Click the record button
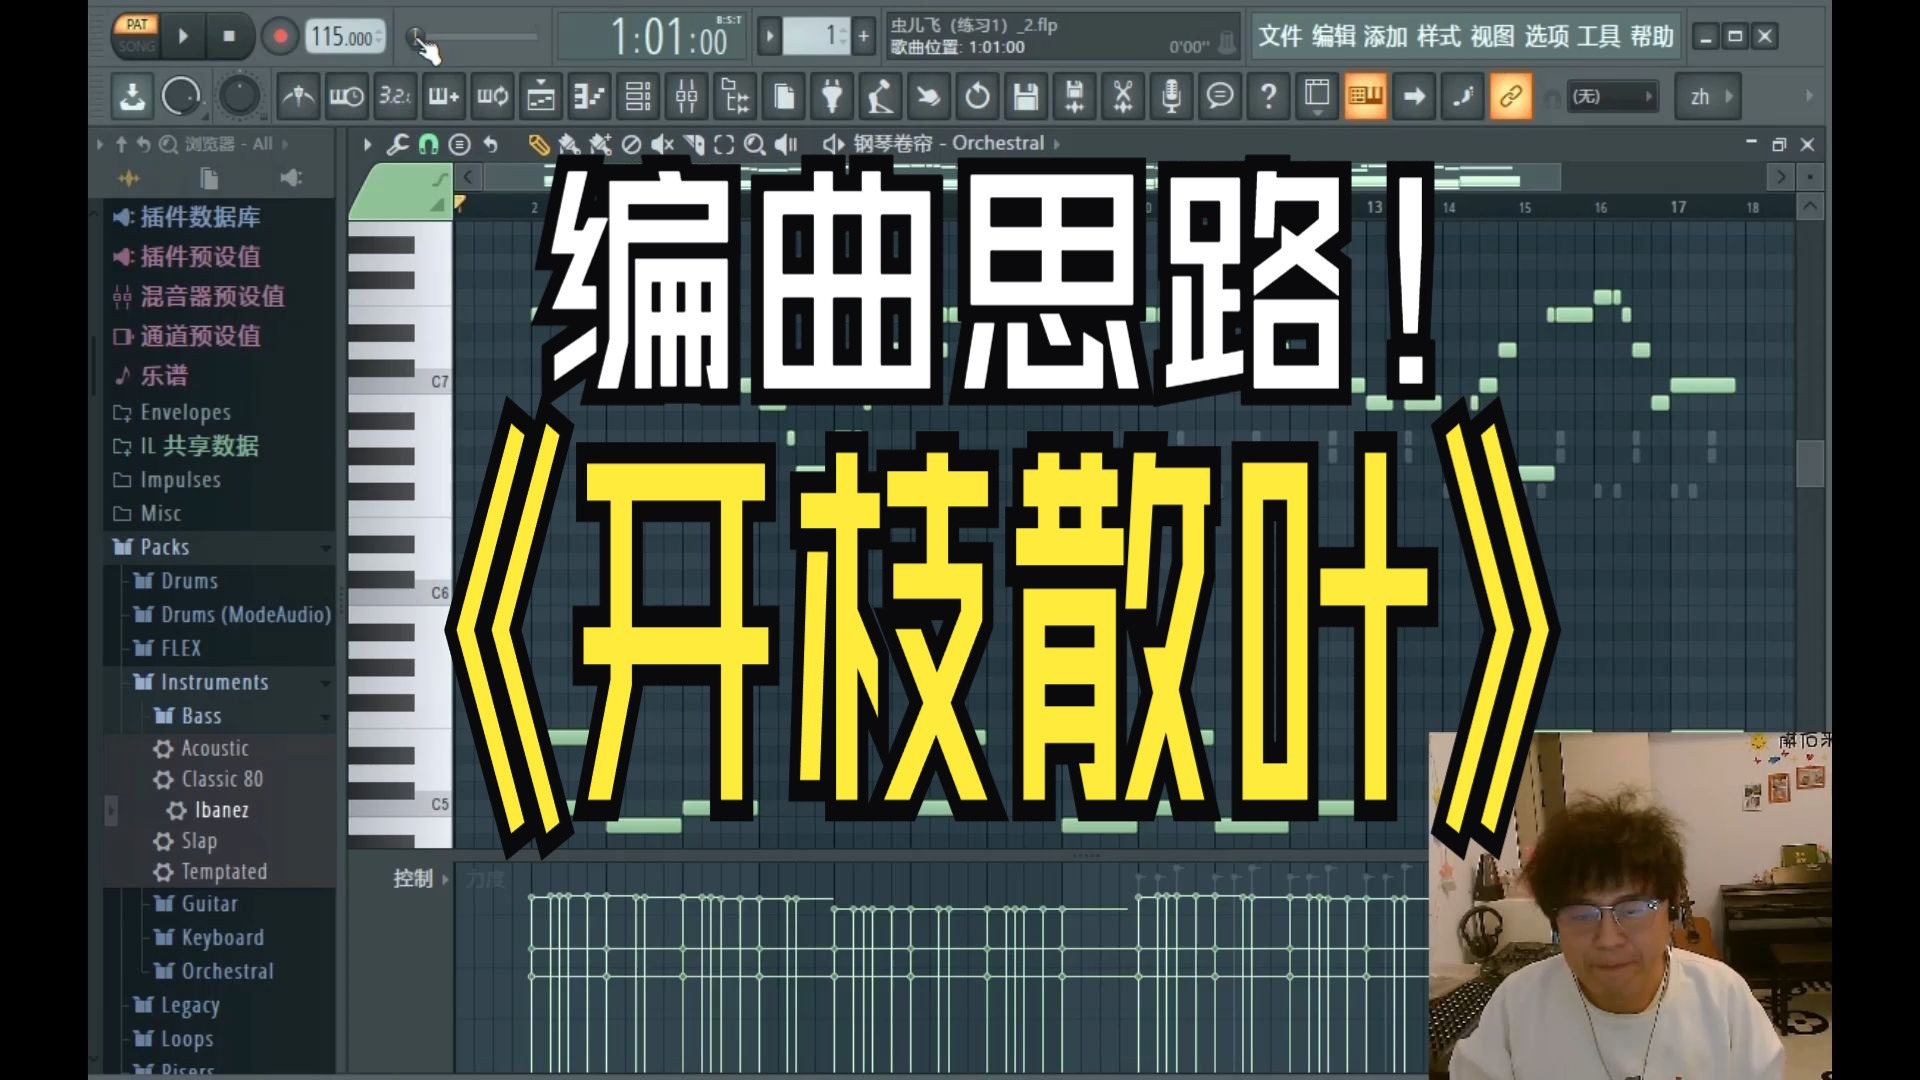1920x1080 pixels. (280, 37)
